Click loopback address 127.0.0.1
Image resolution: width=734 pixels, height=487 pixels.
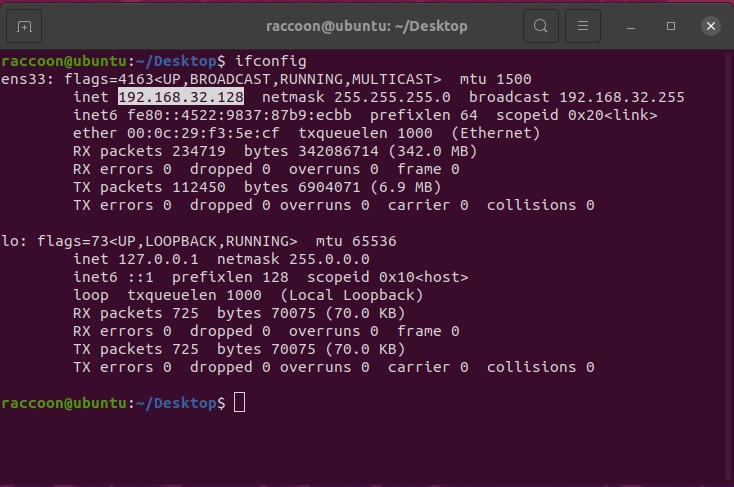[x=158, y=259]
